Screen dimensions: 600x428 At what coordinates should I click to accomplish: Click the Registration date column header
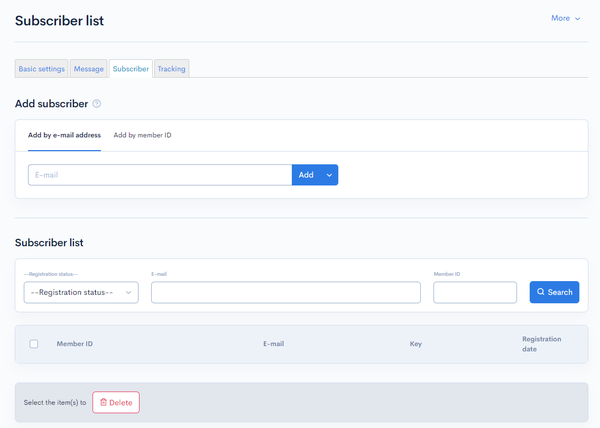coord(541,344)
